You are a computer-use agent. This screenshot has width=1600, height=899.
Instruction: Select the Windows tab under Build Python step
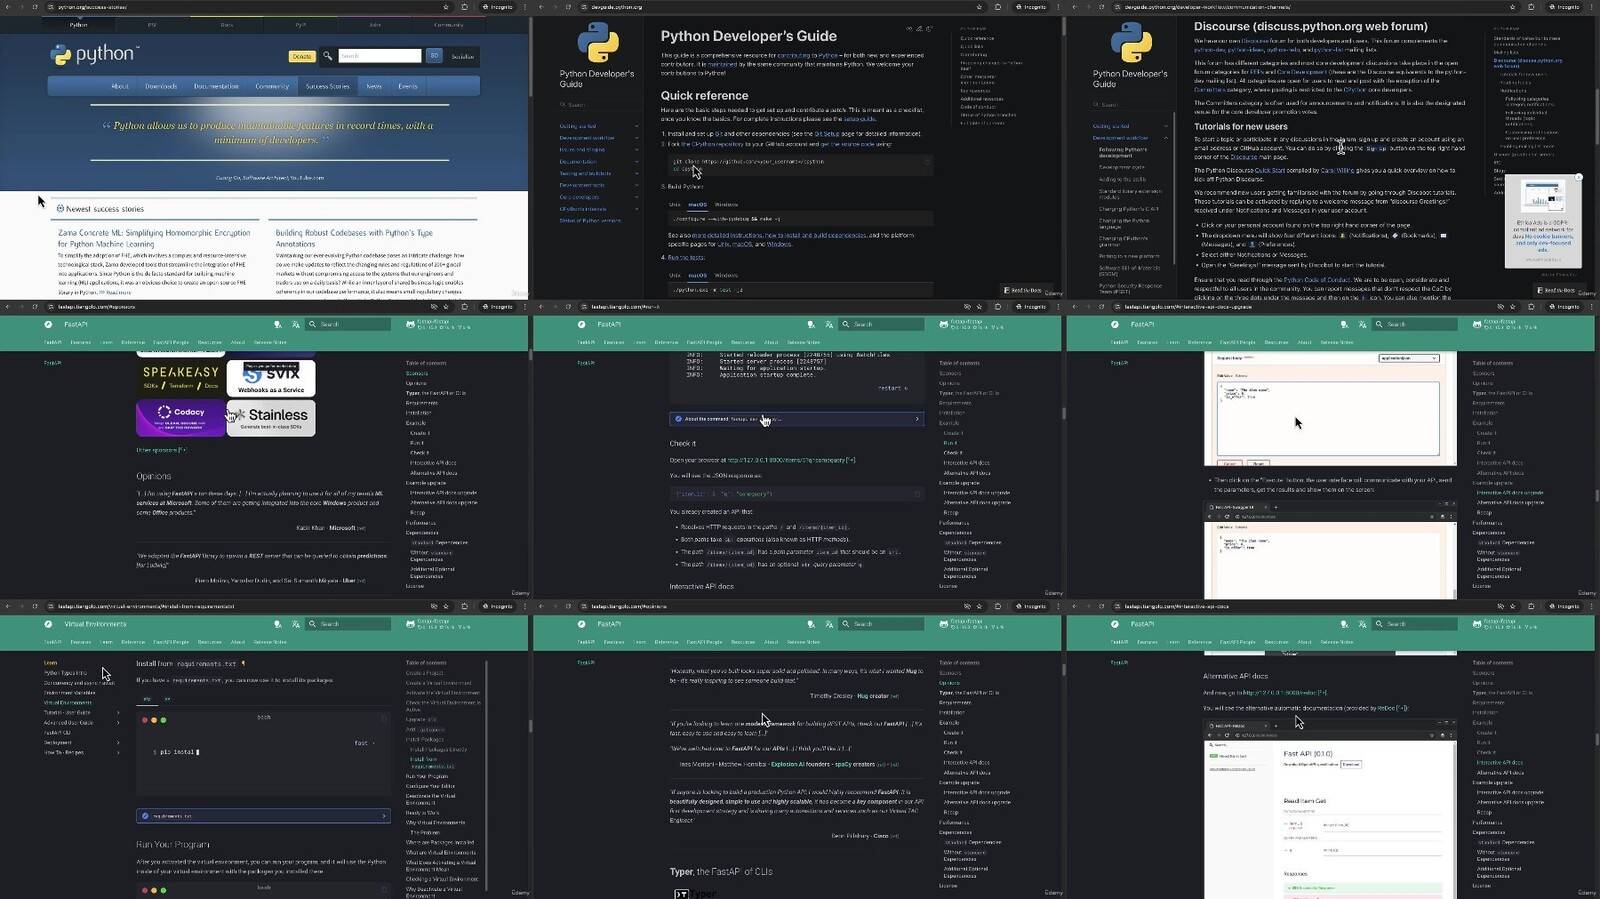[726, 205]
